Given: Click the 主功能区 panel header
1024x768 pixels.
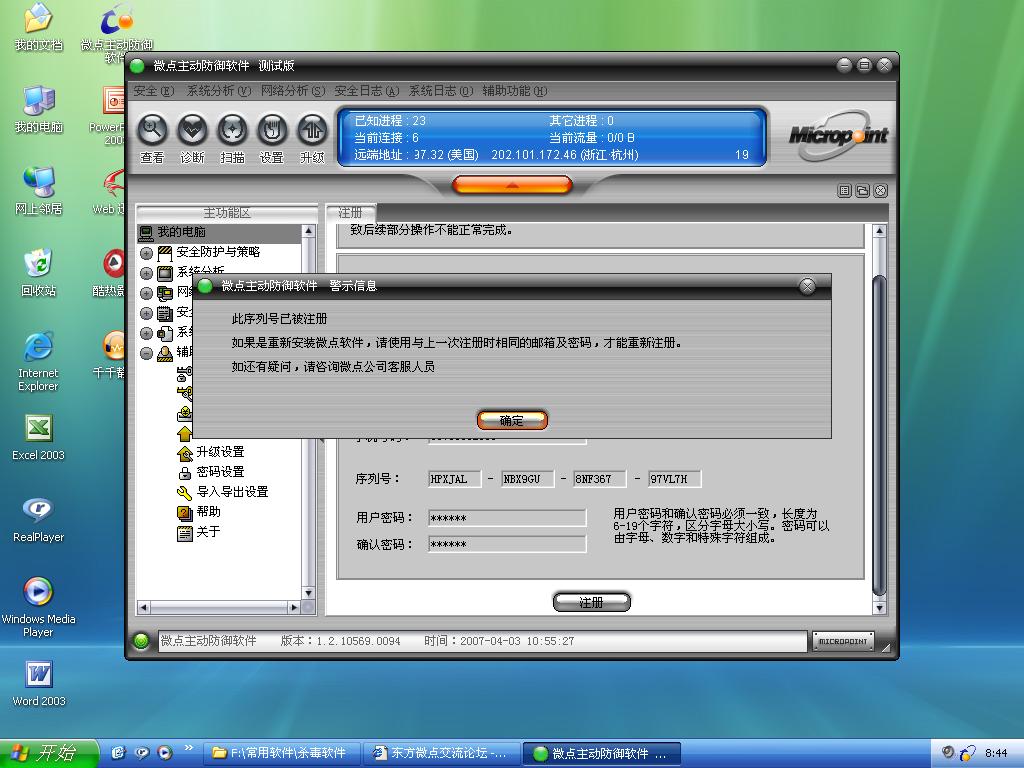Looking at the screenshot, I should pos(226,213).
